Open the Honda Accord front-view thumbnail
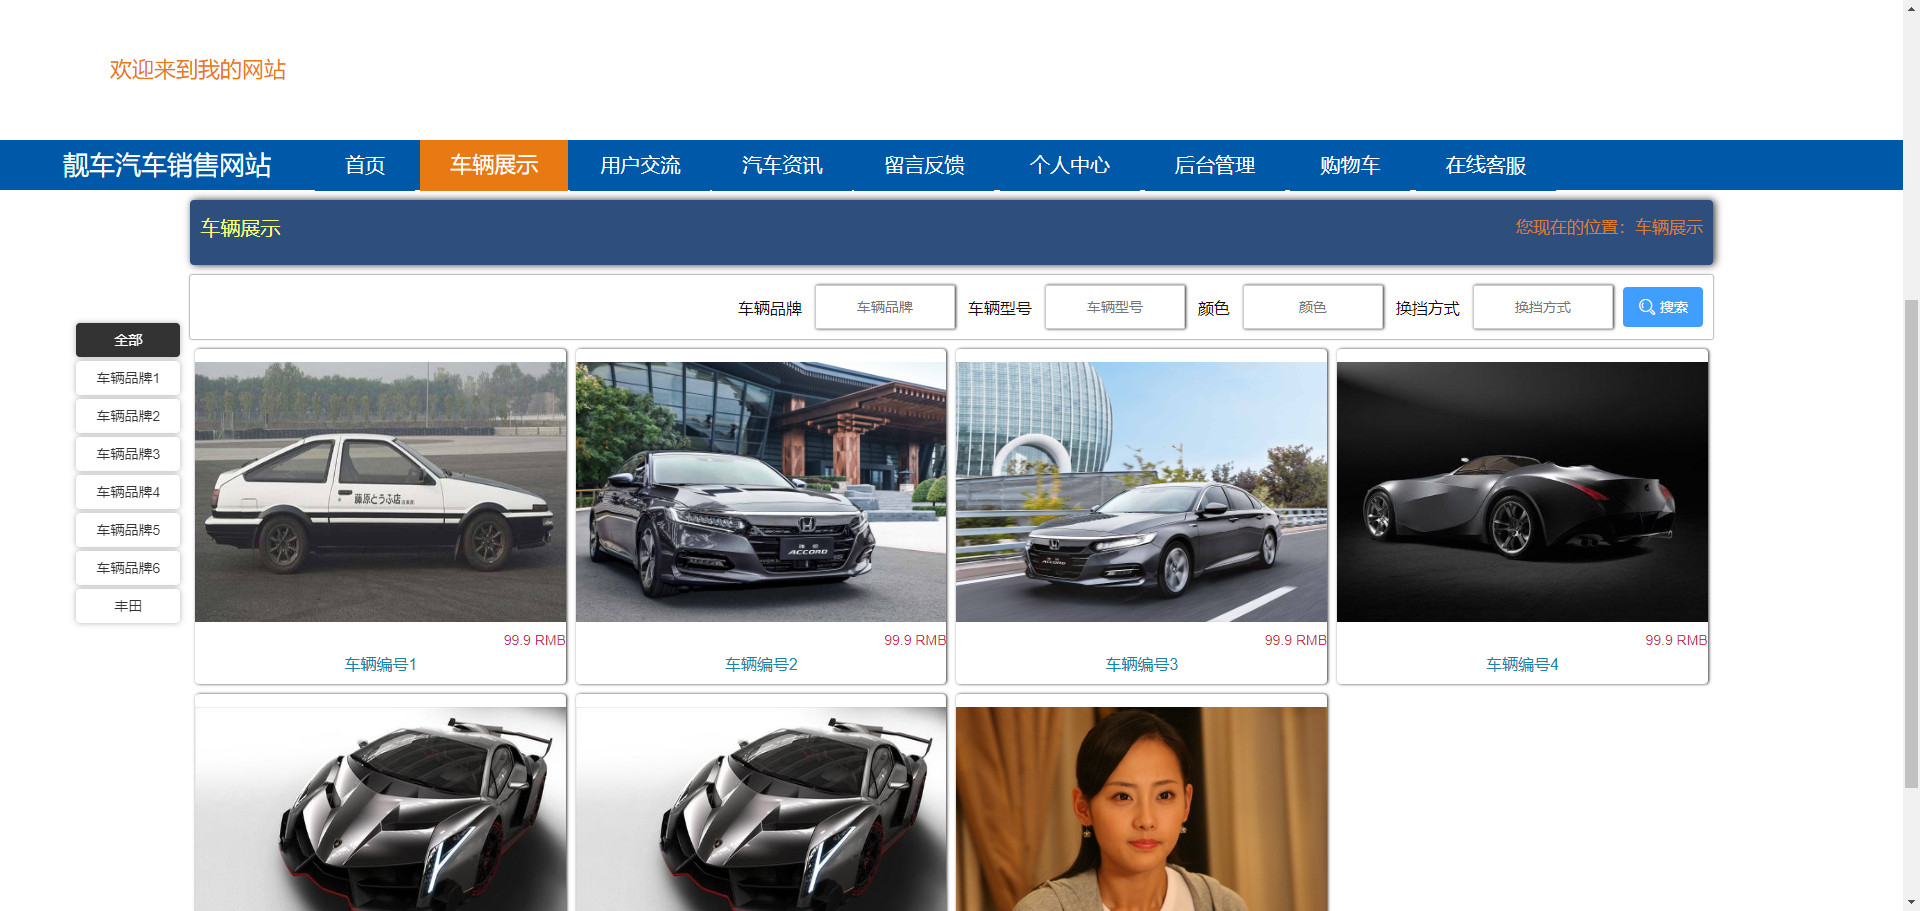 point(761,492)
